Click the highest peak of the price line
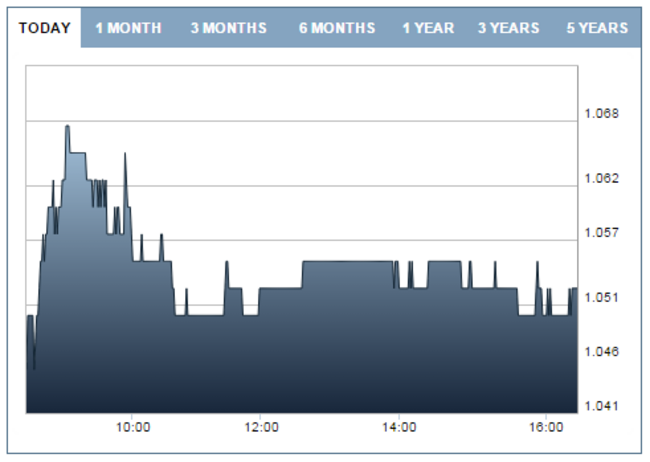The width and height of the screenshot is (650, 462). click(67, 127)
